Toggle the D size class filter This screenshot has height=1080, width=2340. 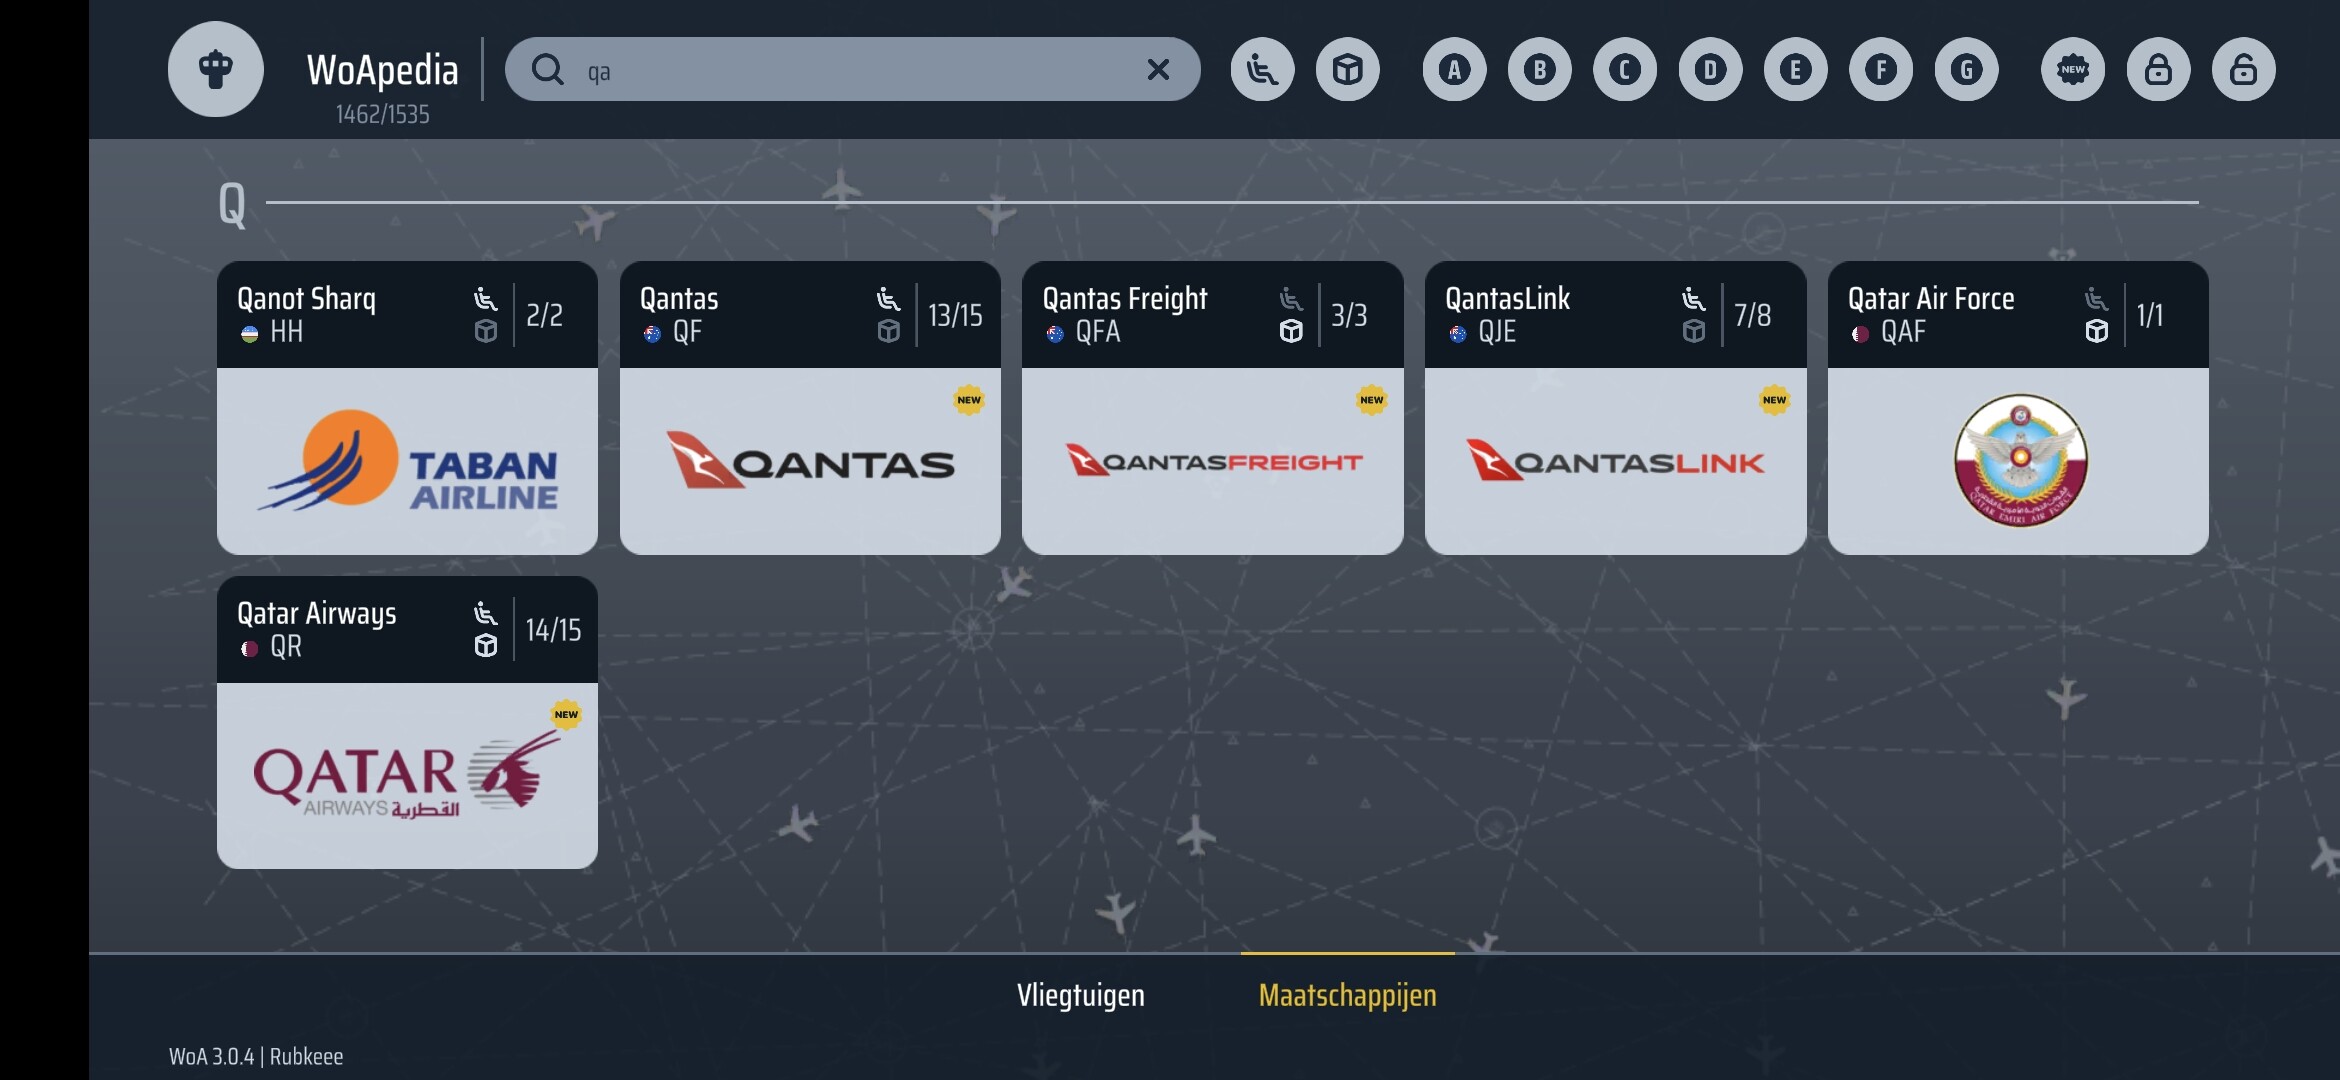(x=1710, y=70)
